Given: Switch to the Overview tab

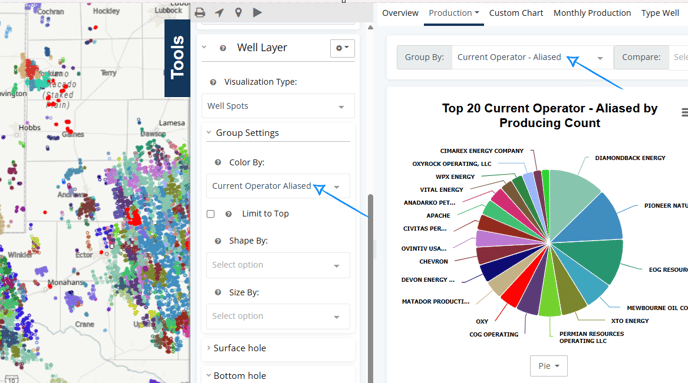Looking at the screenshot, I should pyautogui.click(x=400, y=13).
